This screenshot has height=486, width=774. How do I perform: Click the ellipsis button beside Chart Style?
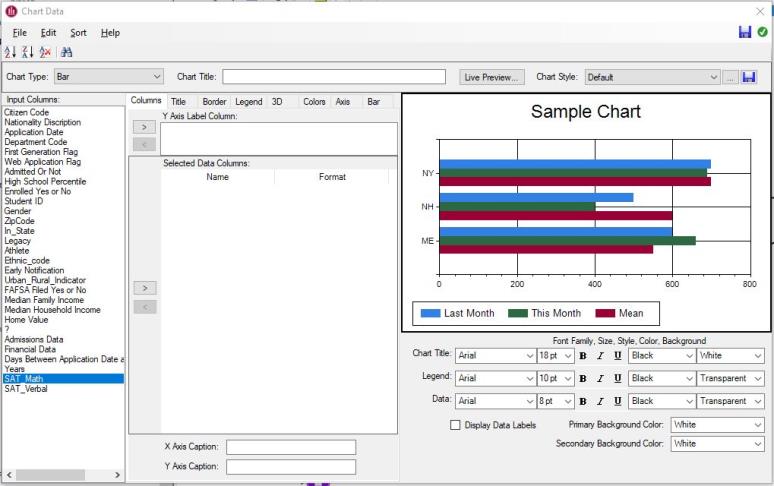pyautogui.click(x=731, y=77)
